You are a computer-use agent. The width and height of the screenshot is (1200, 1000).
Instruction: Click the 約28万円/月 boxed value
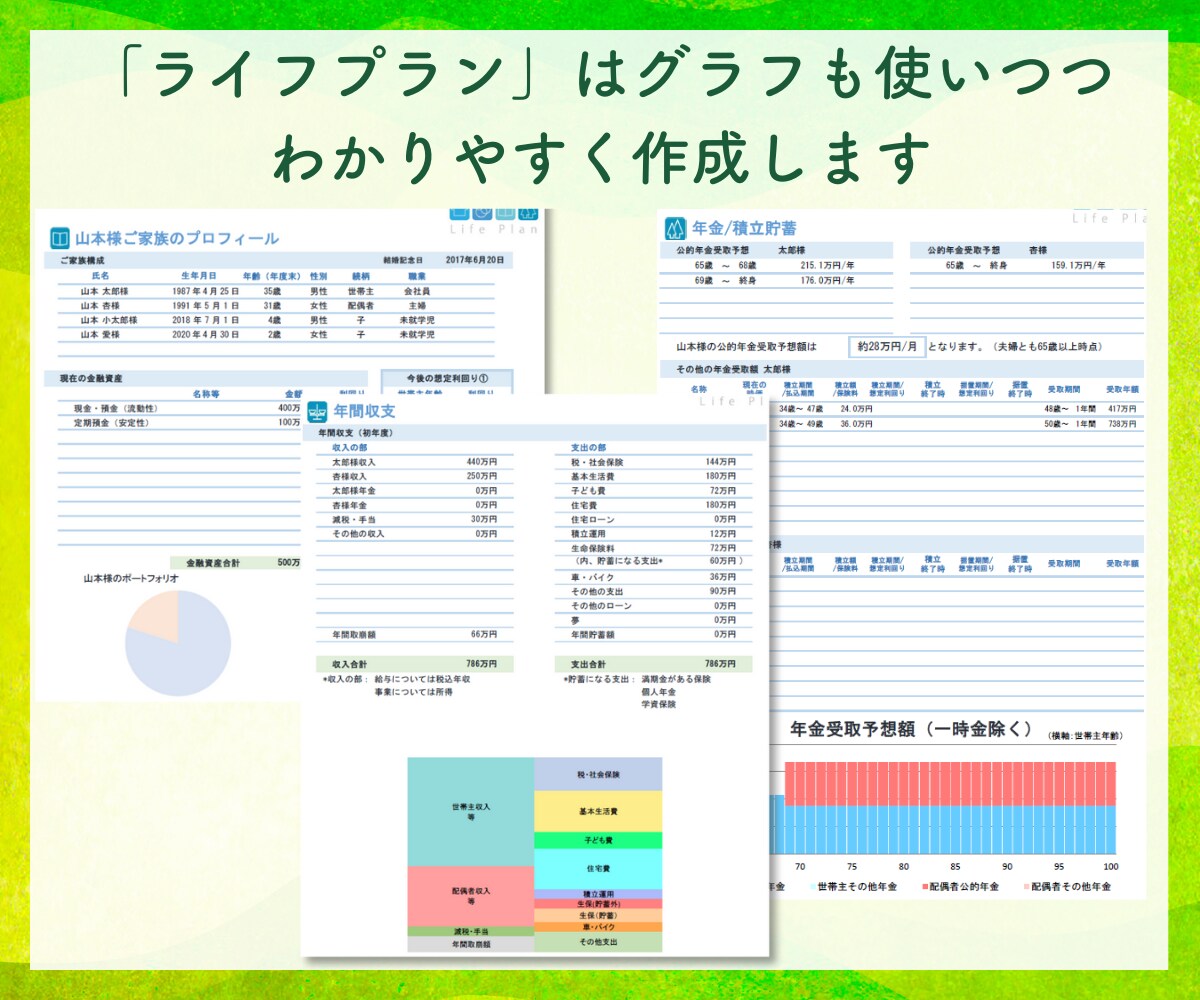[x=888, y=347]
